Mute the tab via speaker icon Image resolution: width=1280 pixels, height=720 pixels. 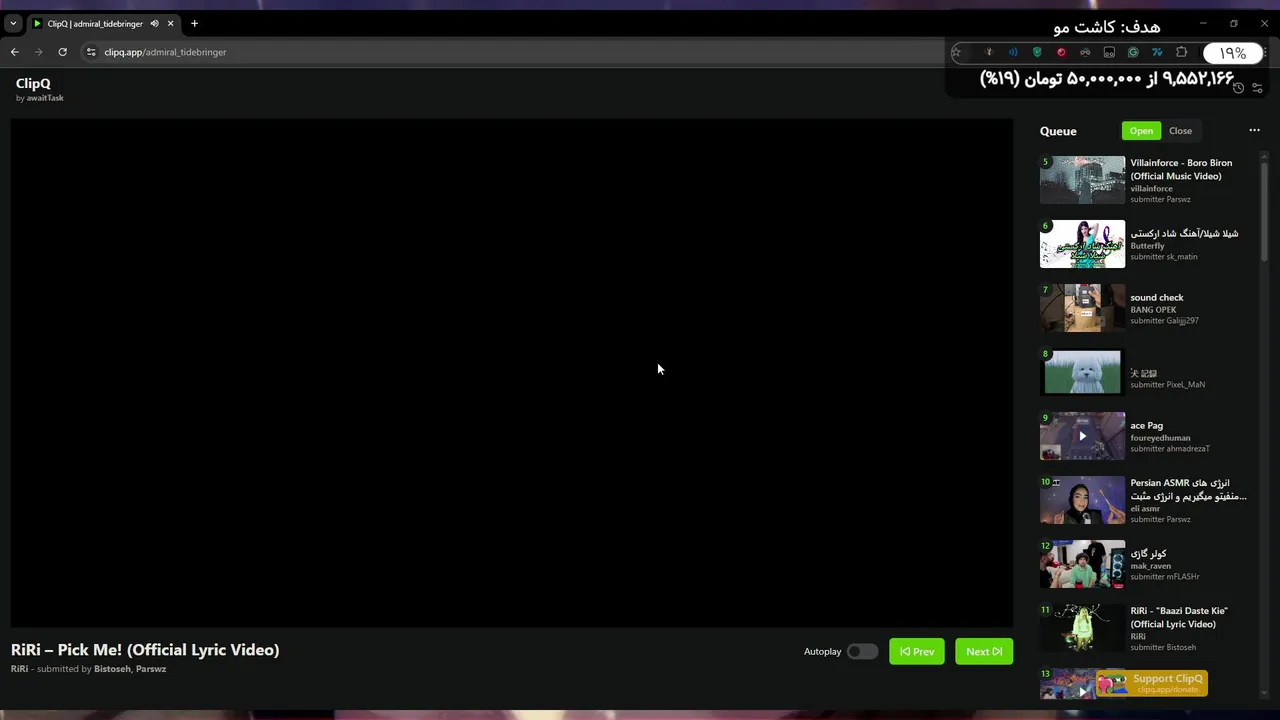(154, 23)
